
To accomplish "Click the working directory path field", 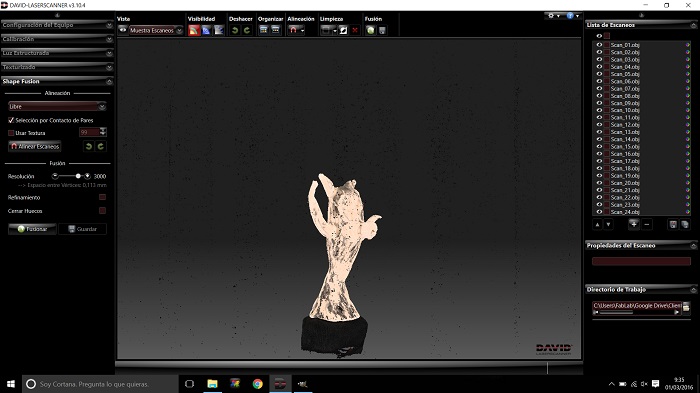I will (637, 305).
